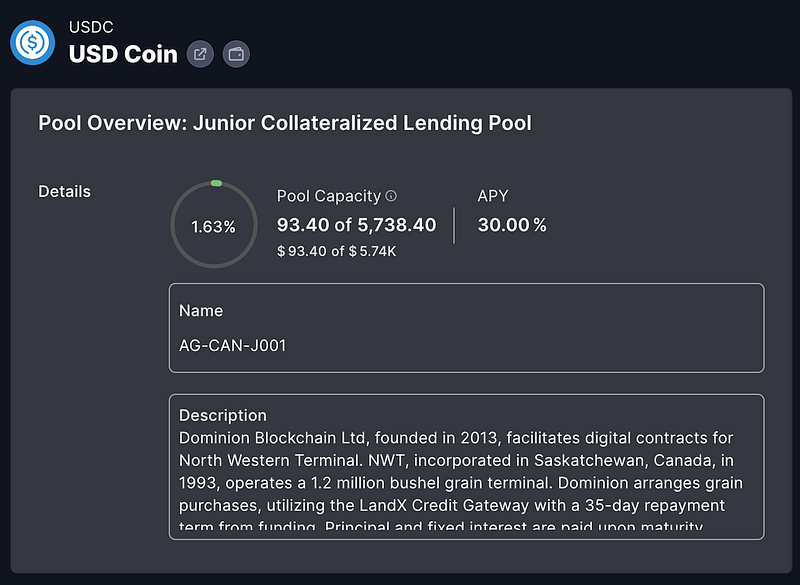This screenshot has width=800, height=585.
Task: Show the Pool Capacity info tooltip icon
Action: pyautogui.click(x=391, y=196)
